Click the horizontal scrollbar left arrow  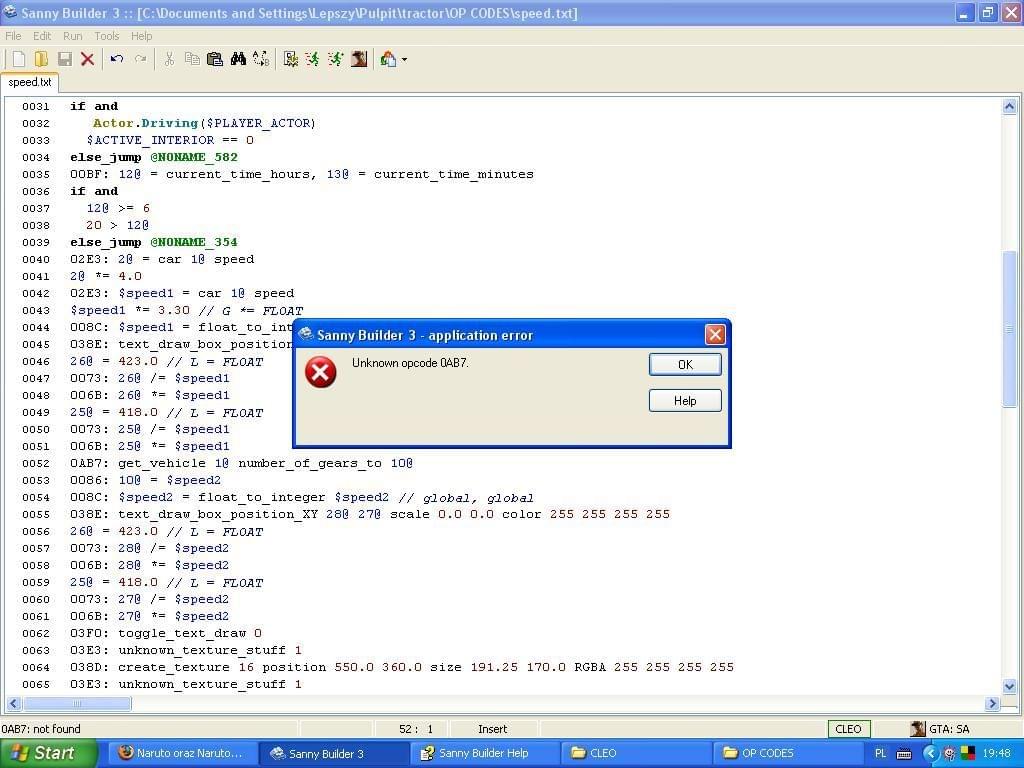[x=14, y=703]
